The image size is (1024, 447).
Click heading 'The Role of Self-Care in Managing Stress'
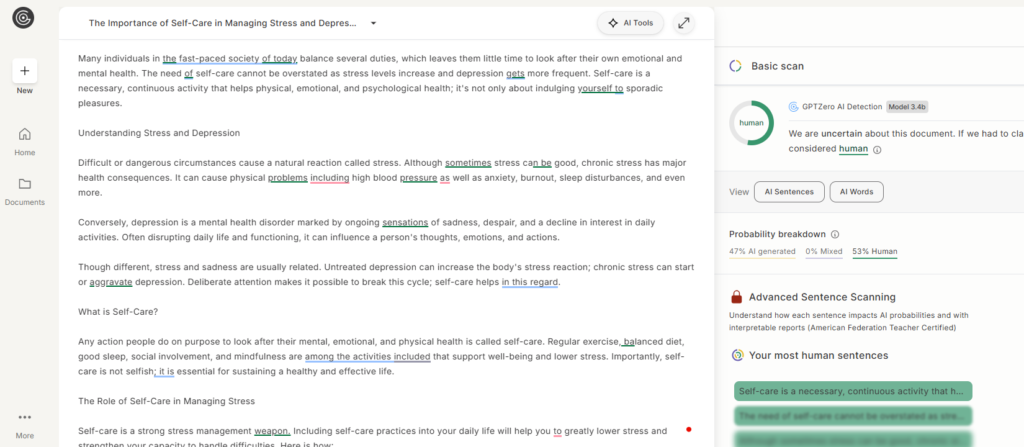[x=167, y=401]
